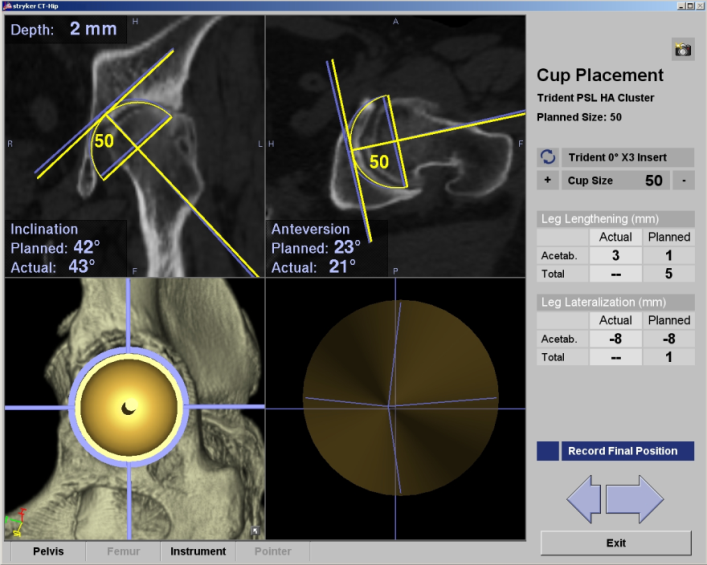Increase cup size with plus button
Viewport: 707px width, 565px height.
pyautogui.click(x=548, y=180)
